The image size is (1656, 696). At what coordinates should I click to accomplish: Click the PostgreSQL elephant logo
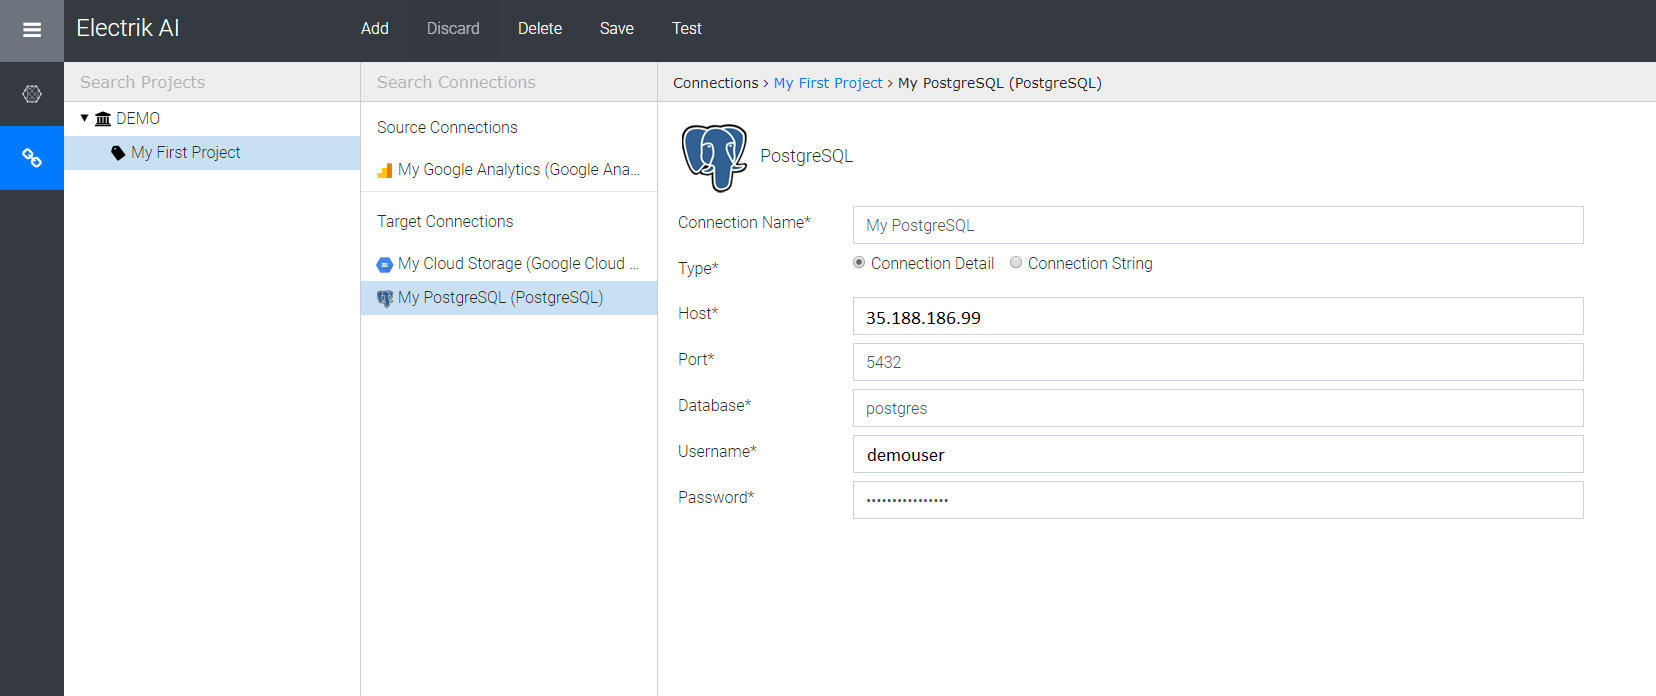coord(714,157)
